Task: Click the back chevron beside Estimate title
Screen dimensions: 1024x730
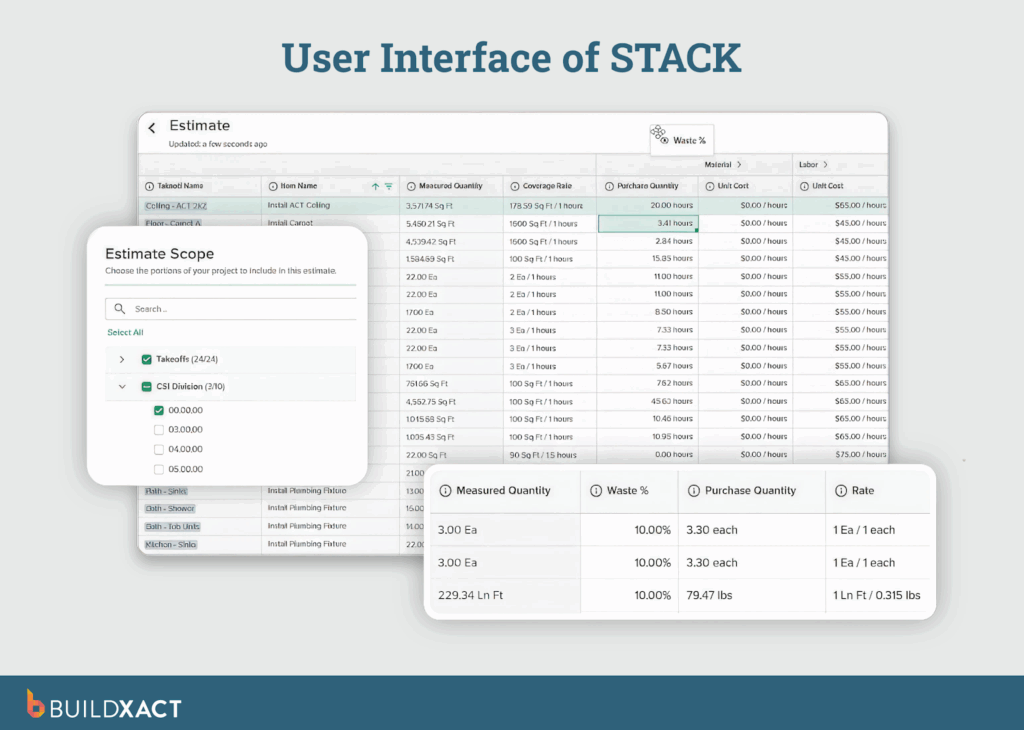Action: pyautogui.click(x=151, y=126)
